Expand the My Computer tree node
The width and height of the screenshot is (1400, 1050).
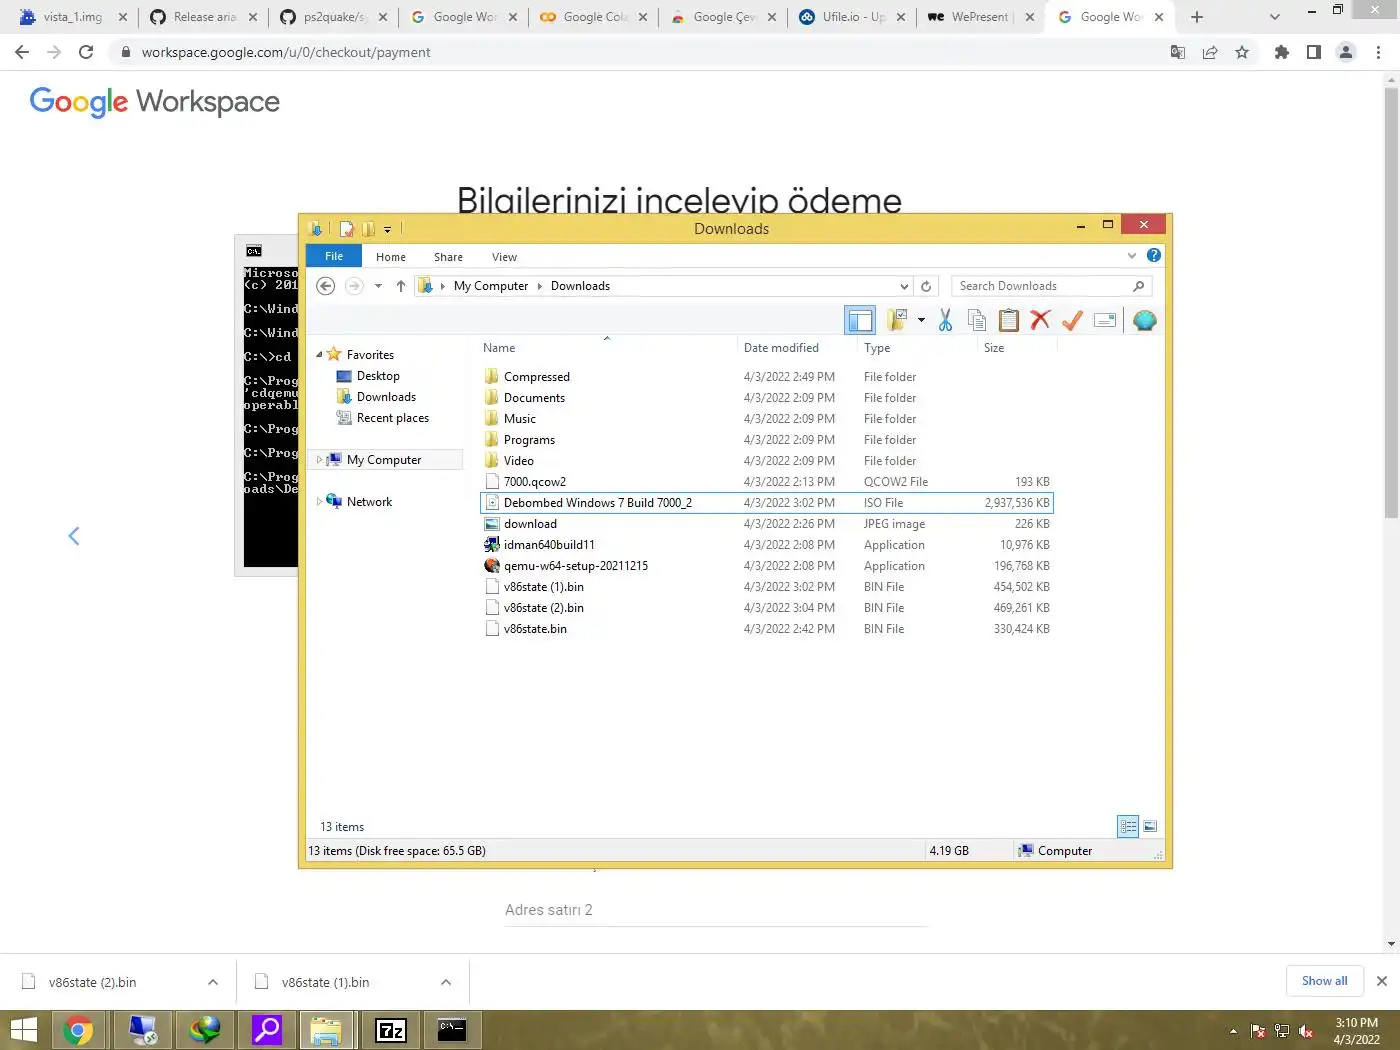point(319,460)
